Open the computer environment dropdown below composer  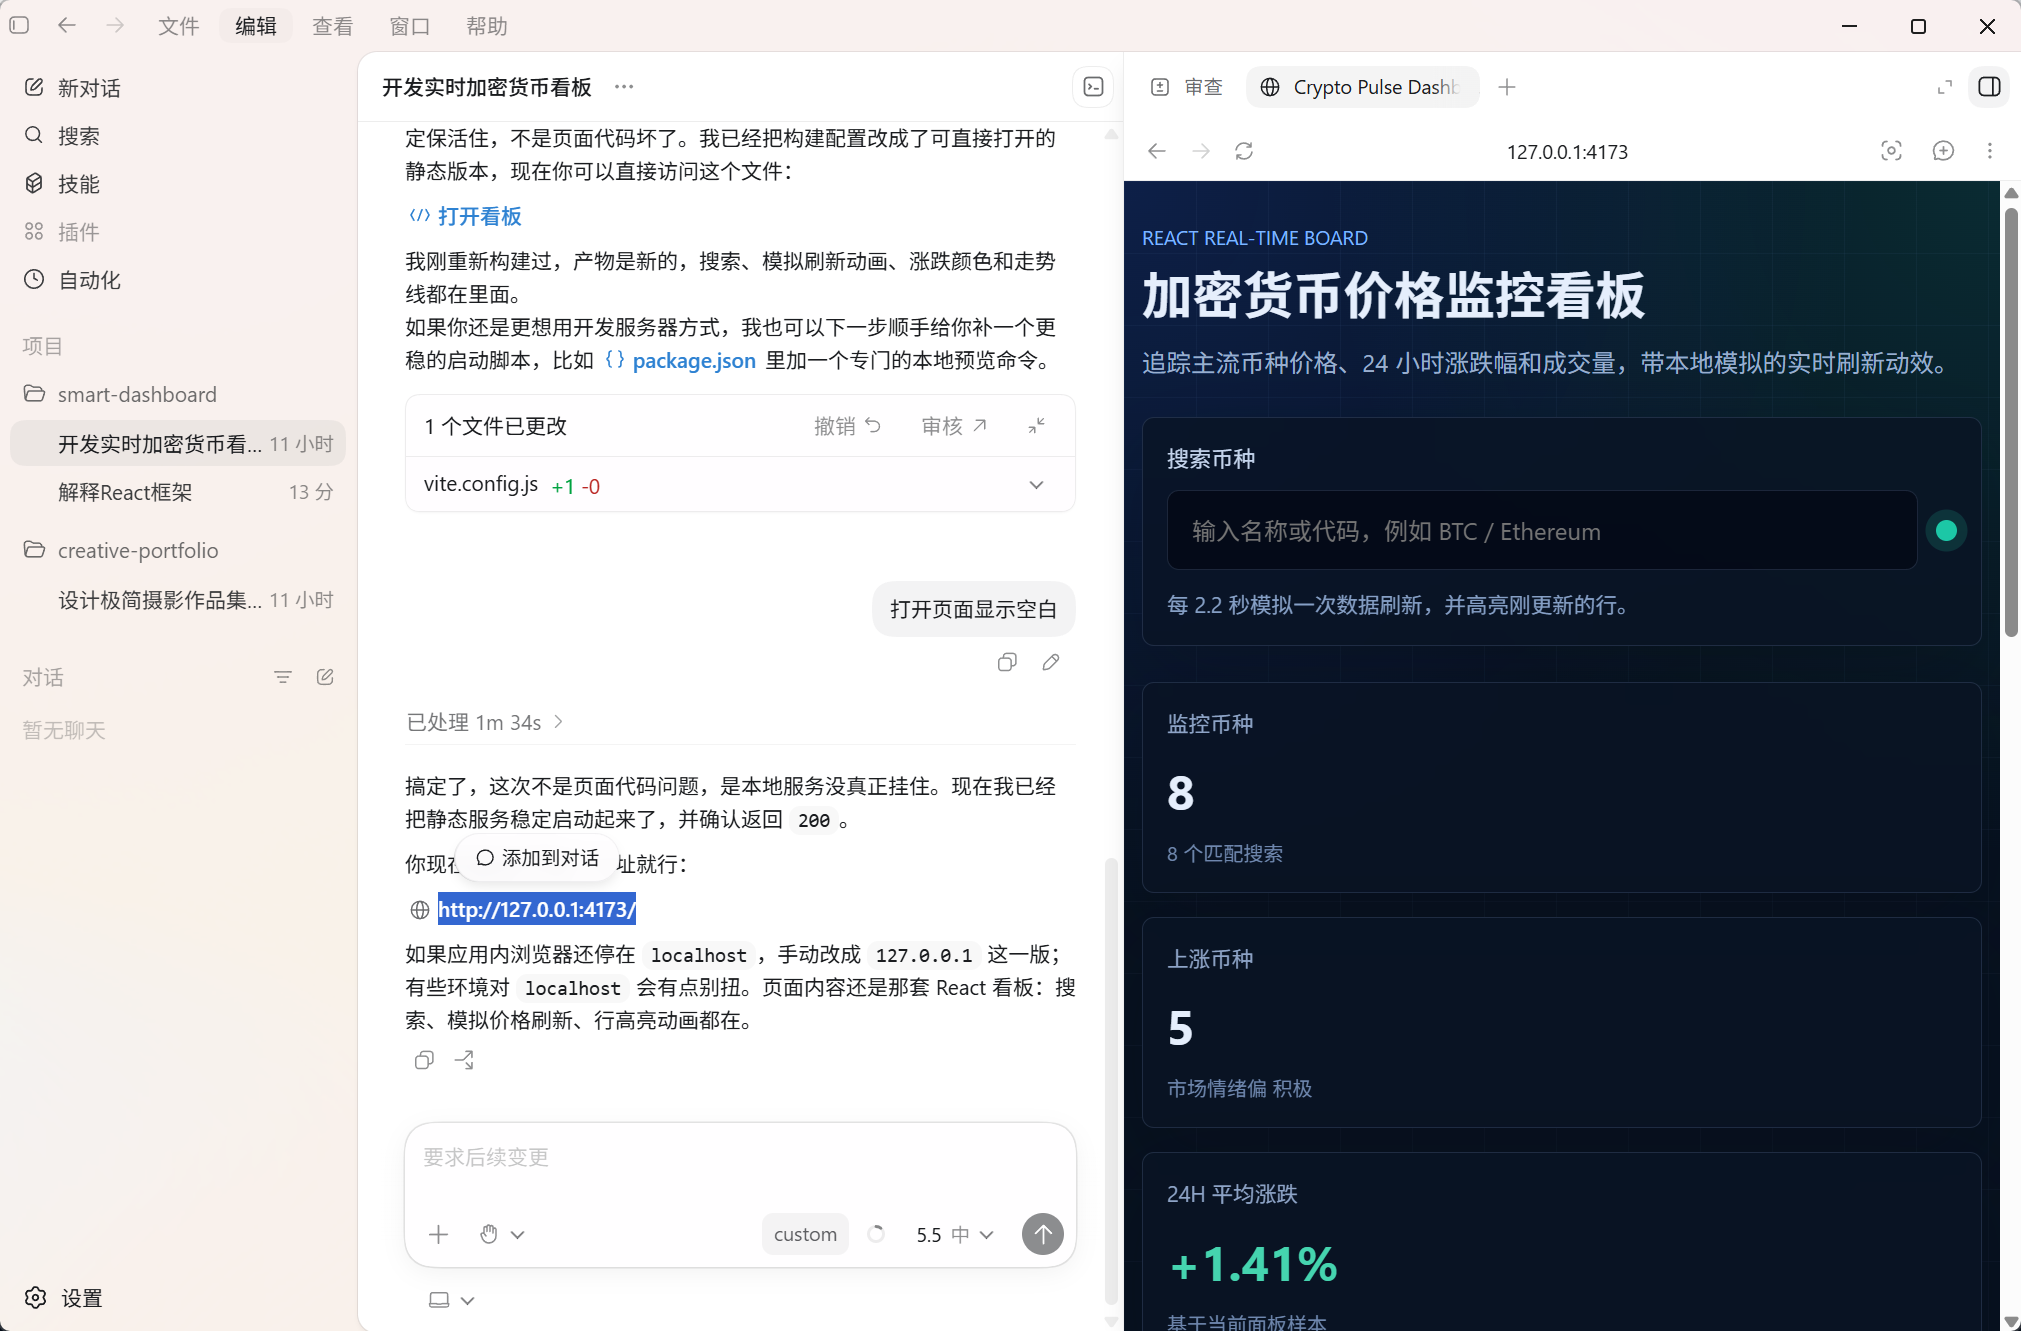(x=452, y=1300)
